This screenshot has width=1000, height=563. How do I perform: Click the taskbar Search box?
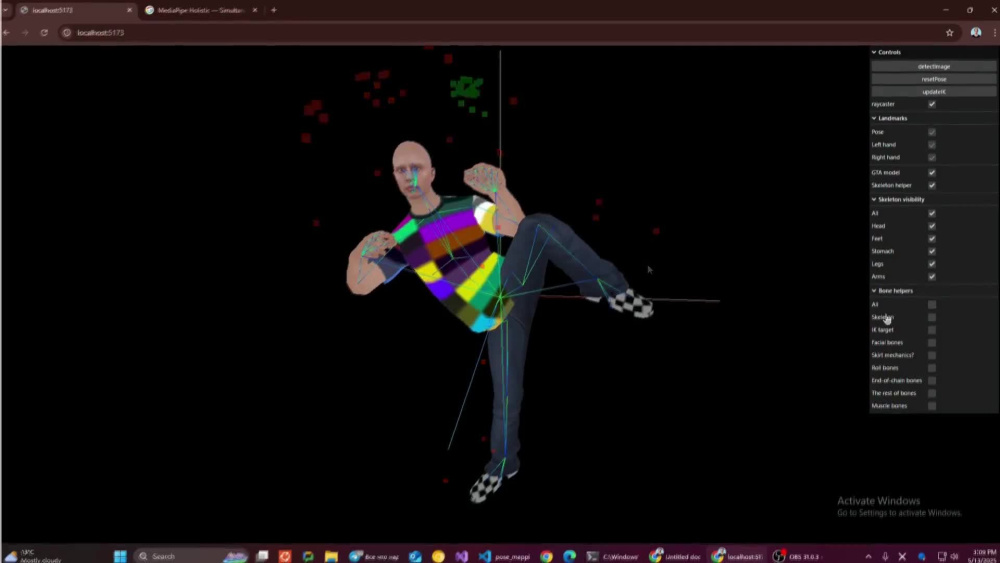(x=191, y=556)
